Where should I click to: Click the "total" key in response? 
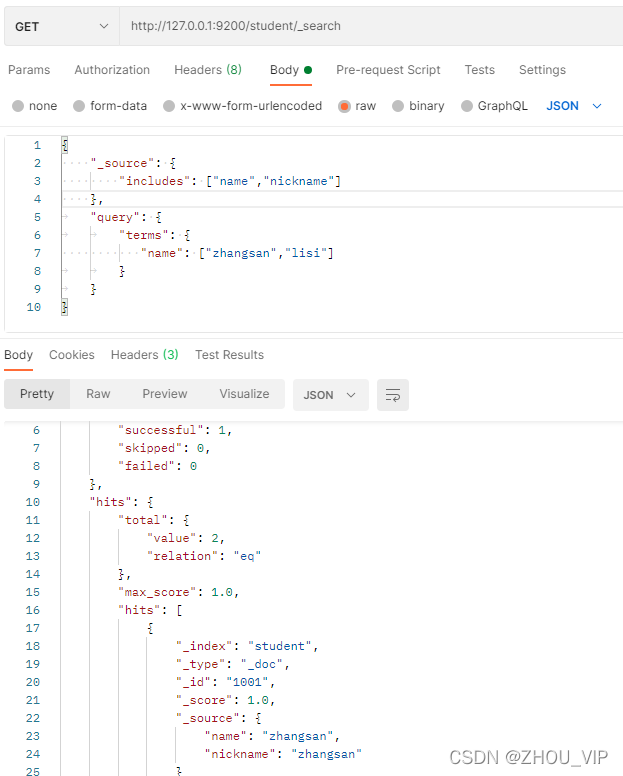(x=143, y=520)
